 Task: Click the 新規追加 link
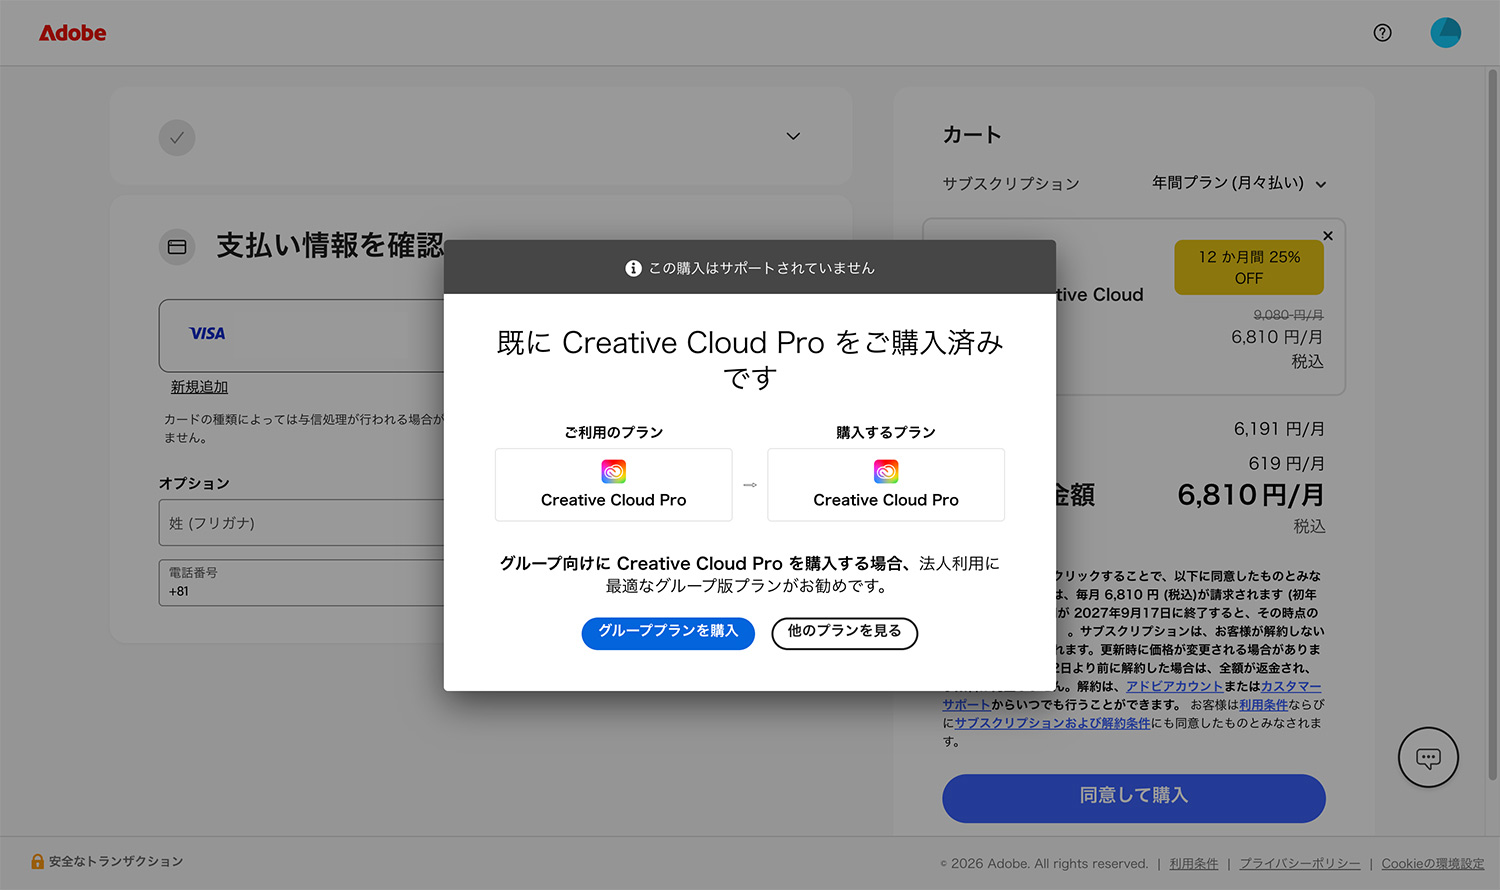tap(199, 387)
